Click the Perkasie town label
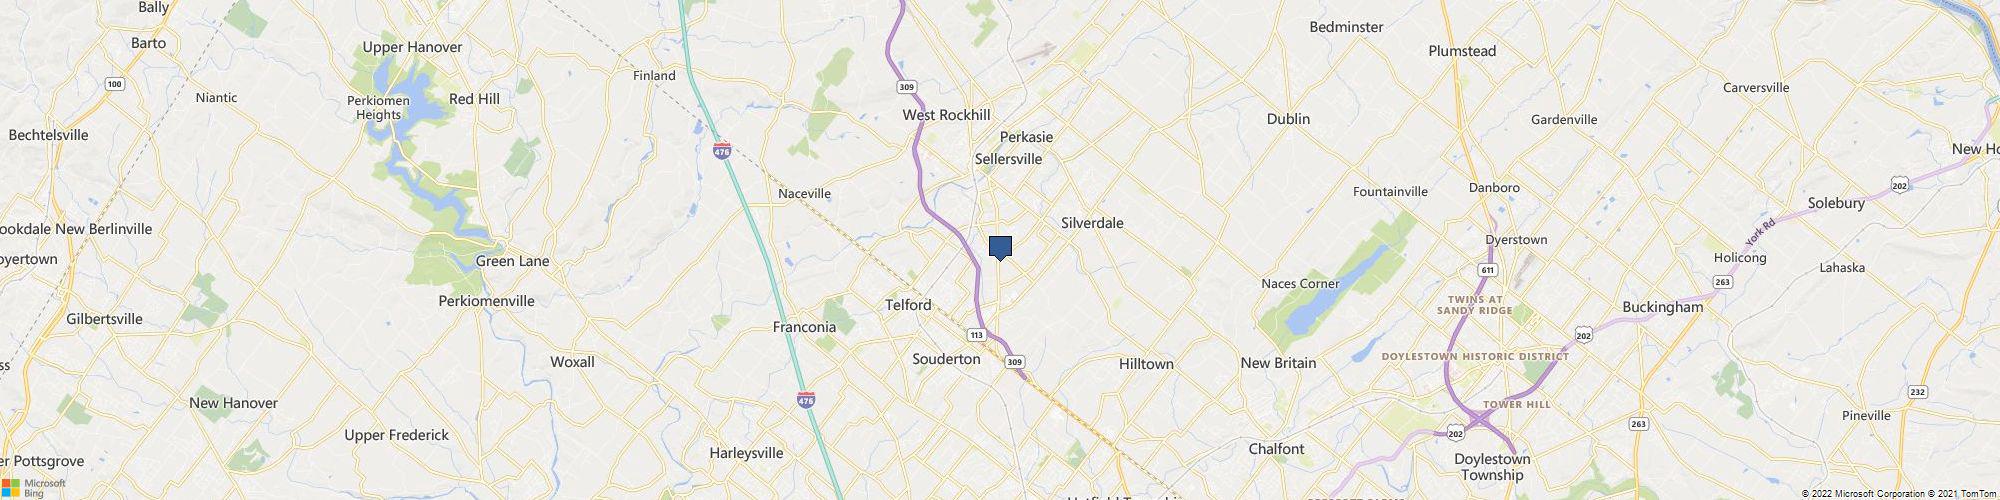2000x500 pixels. (1026, 137)
